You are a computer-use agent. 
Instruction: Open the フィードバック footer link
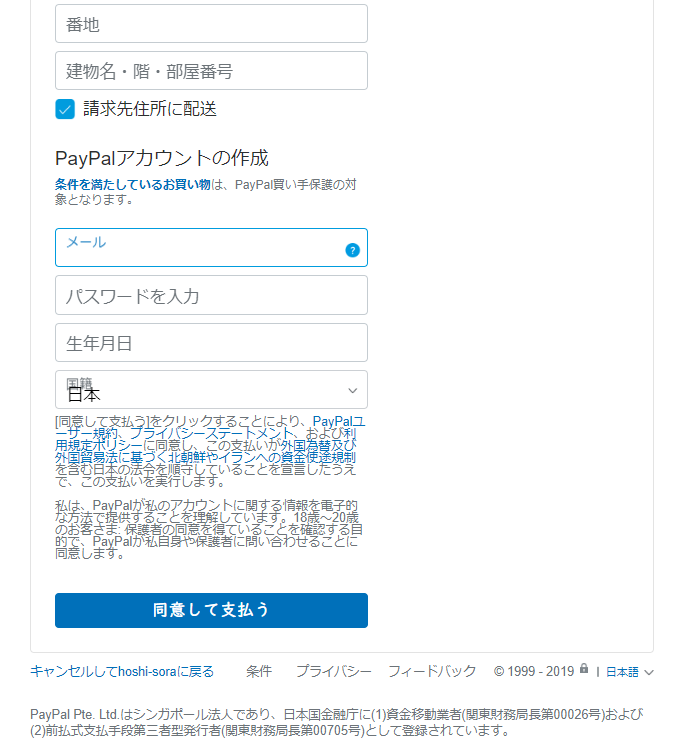click(x=432, y=671)
